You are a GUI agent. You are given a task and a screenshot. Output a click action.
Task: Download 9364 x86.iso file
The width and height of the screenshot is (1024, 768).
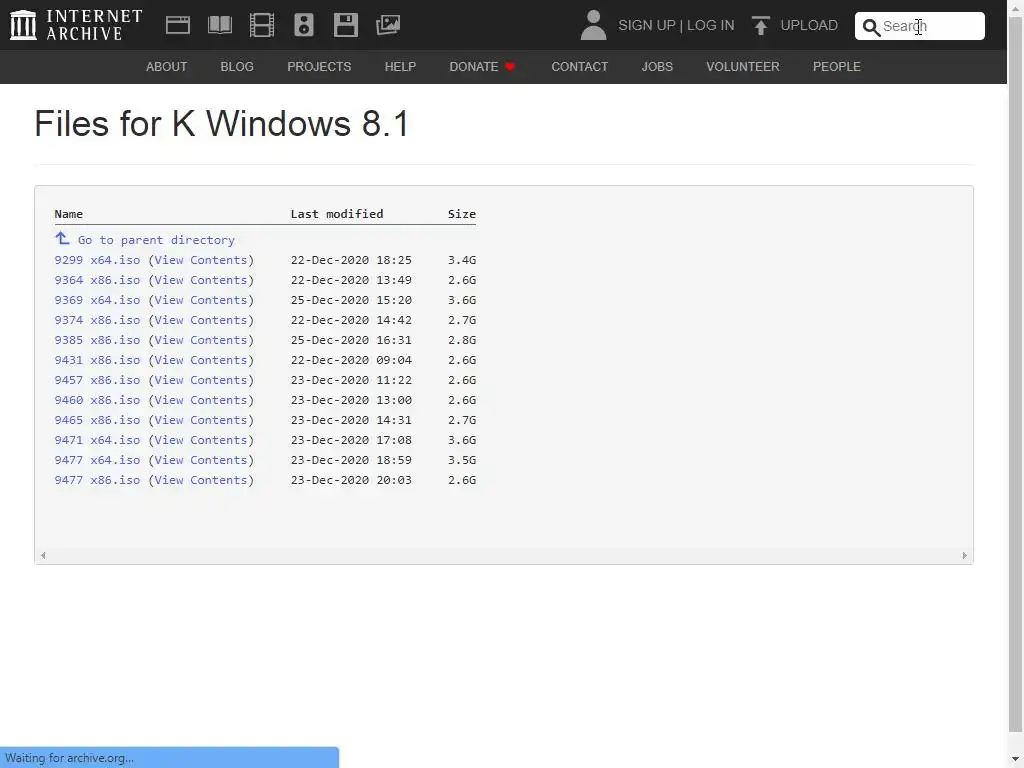click(97, 280)
